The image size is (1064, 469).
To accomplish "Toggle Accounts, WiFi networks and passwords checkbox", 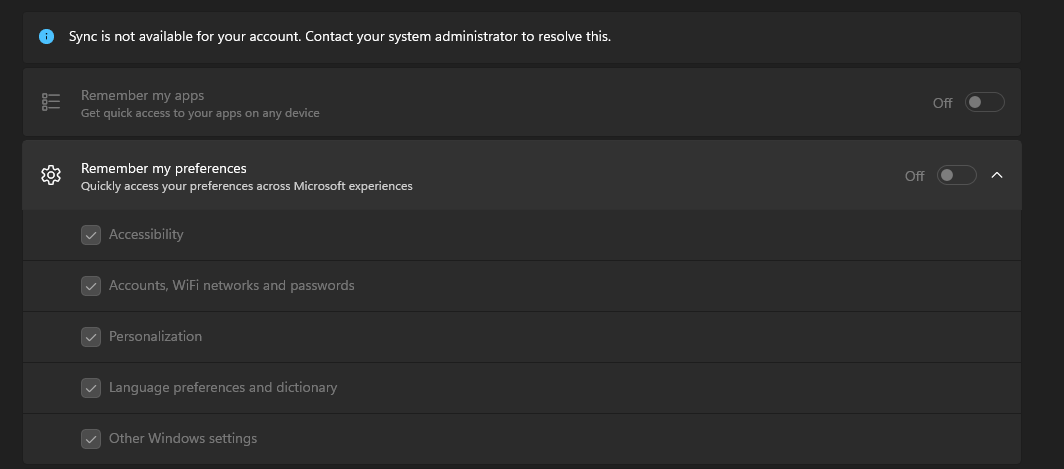I will pyautogui.click(x=91, y=286).
